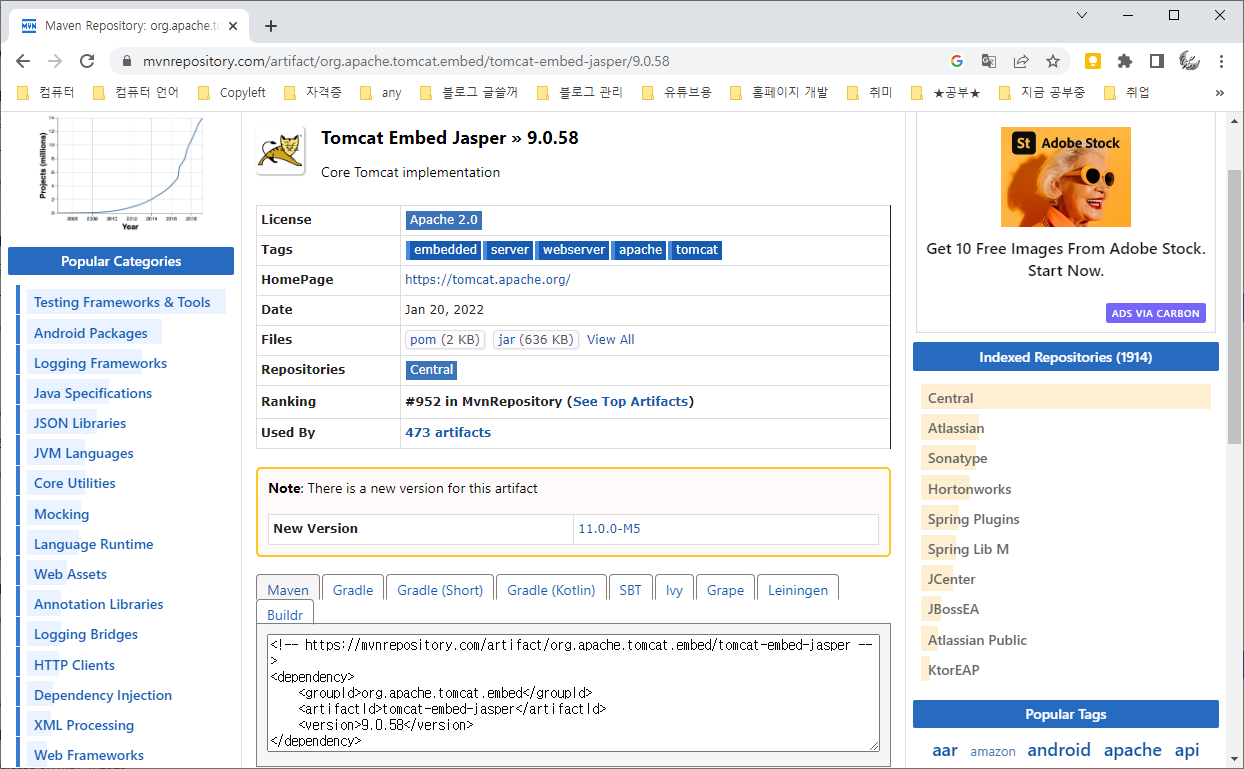The height and width of the screenshot is (769, 1244).
Task: Go back with the browser back arrow
Action: pyautogui.click(x=23, y=61)
